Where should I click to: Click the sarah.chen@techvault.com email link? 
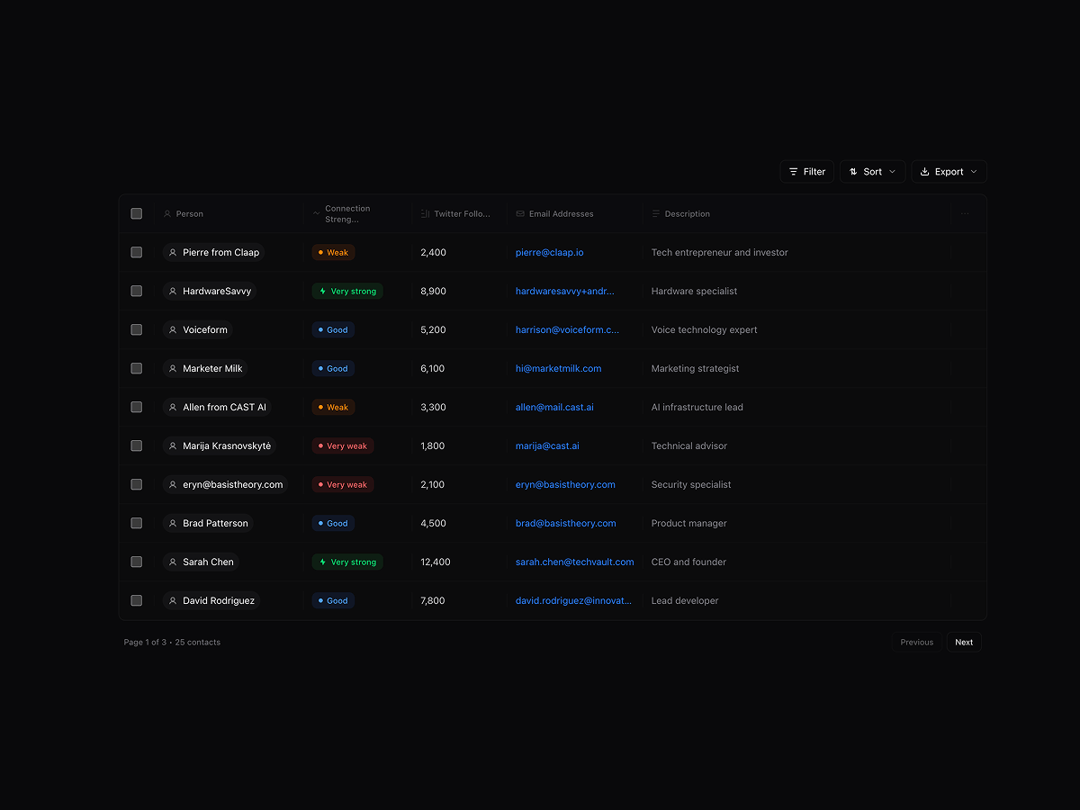pyautogui.click(x=575, y=561)
